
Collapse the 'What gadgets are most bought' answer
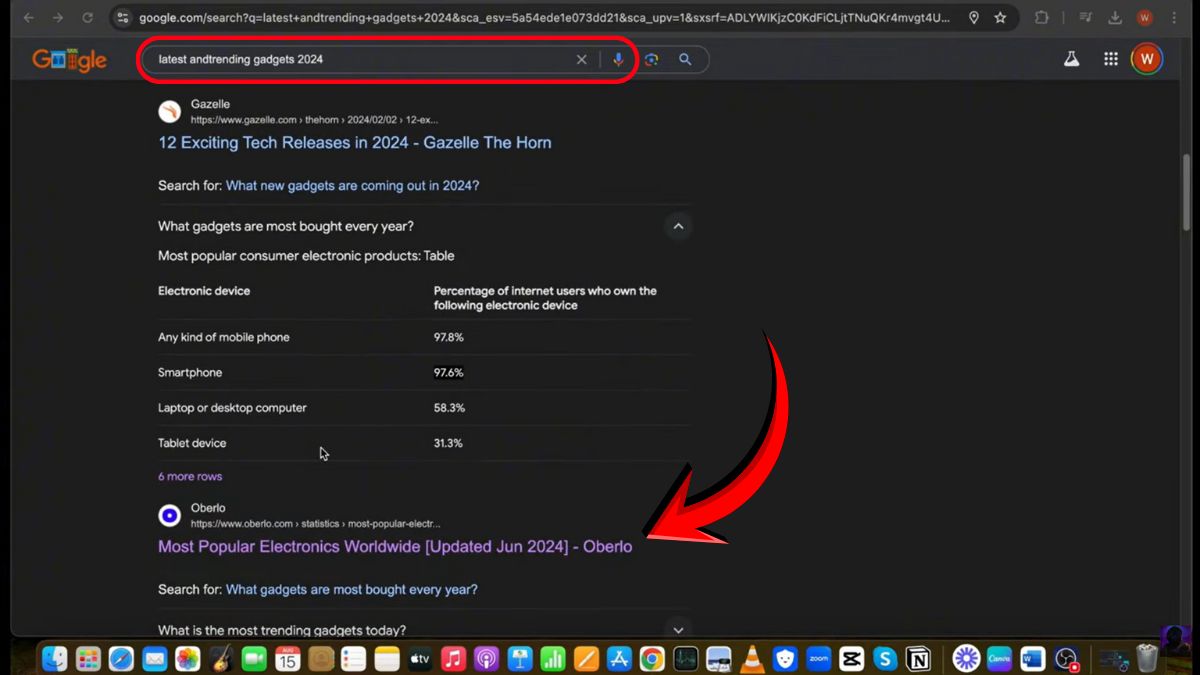[678, 226]
